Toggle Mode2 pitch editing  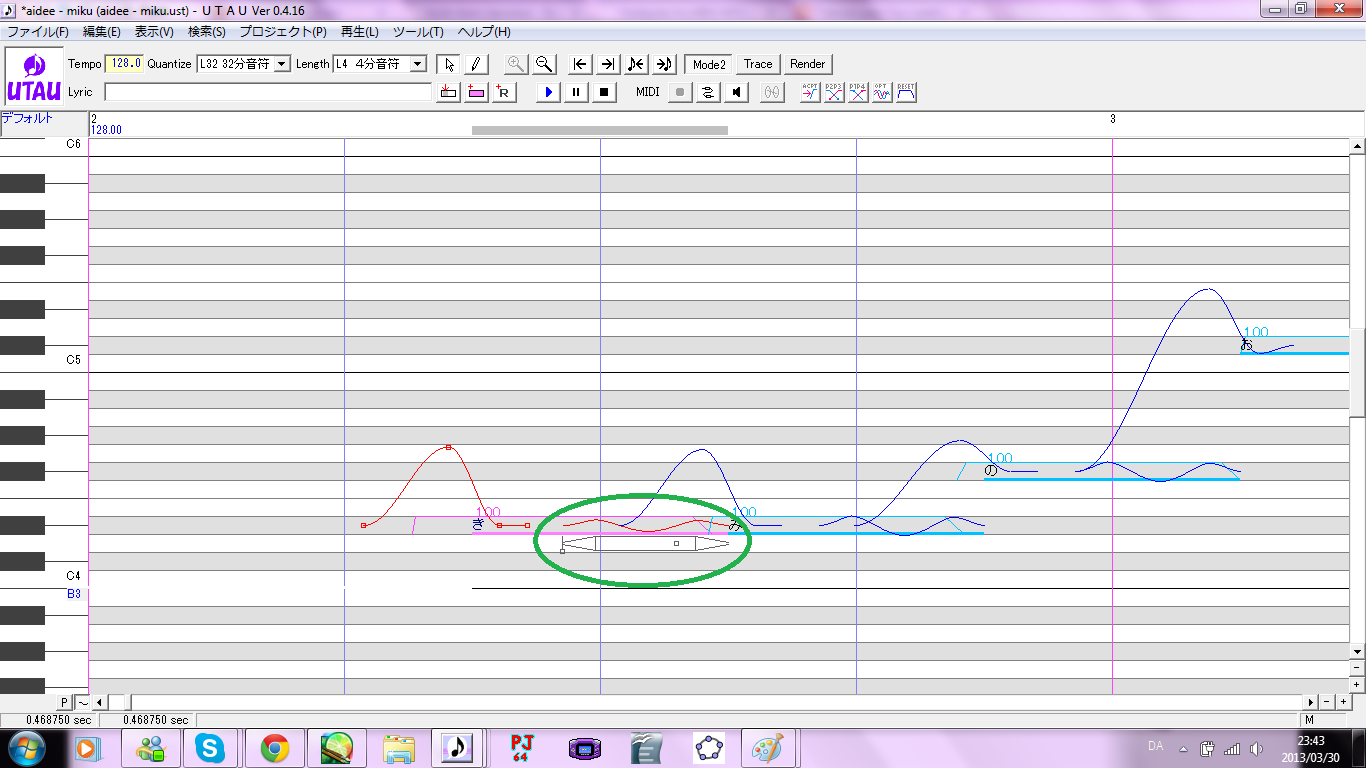(x=708, y=64)
